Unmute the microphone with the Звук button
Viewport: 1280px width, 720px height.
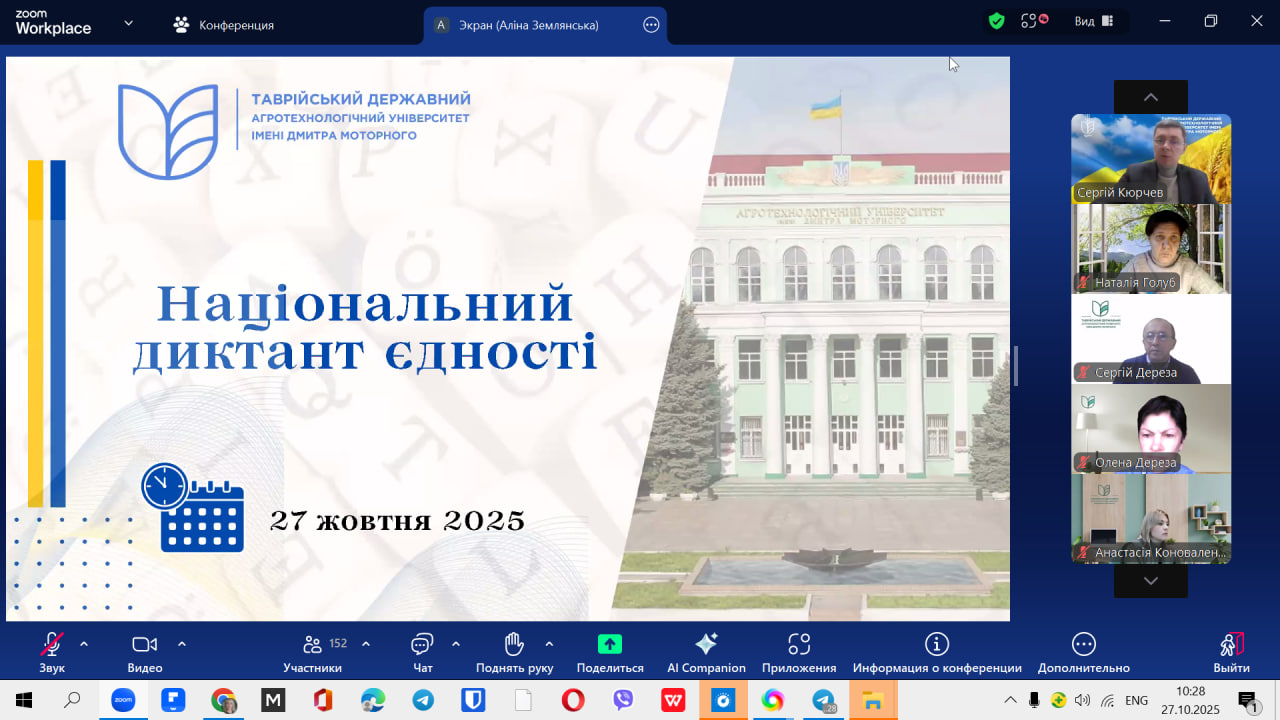(52, 652)
